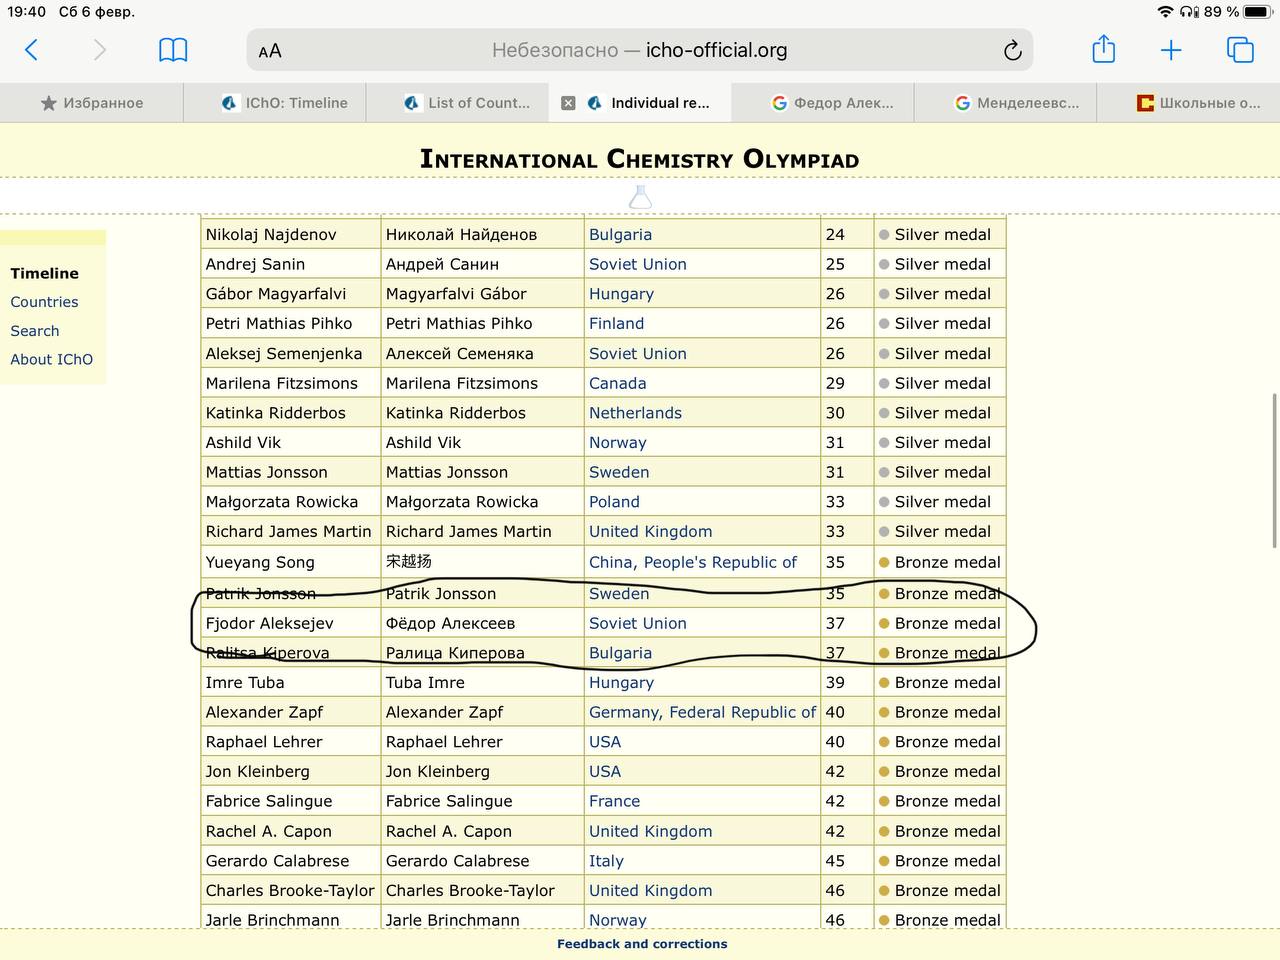Open the bookmarks book icon
The width and height of the screenshot is (1280, 960).
pos(173,50)
